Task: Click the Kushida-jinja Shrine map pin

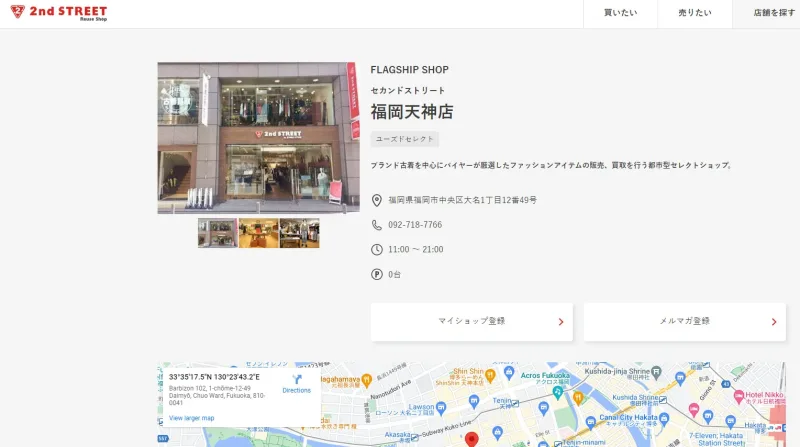Action: pyautogui.click(x=657, y=371)
